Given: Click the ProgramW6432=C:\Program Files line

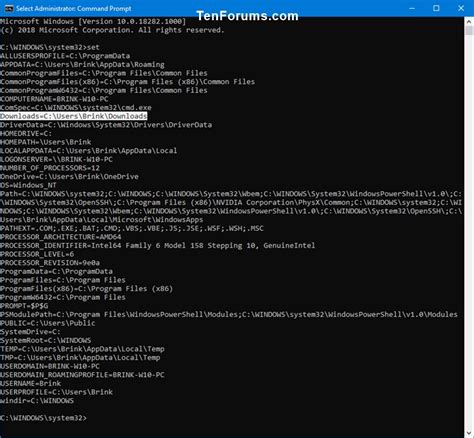Looking at the screenshot, I should (x=63, y=297).
